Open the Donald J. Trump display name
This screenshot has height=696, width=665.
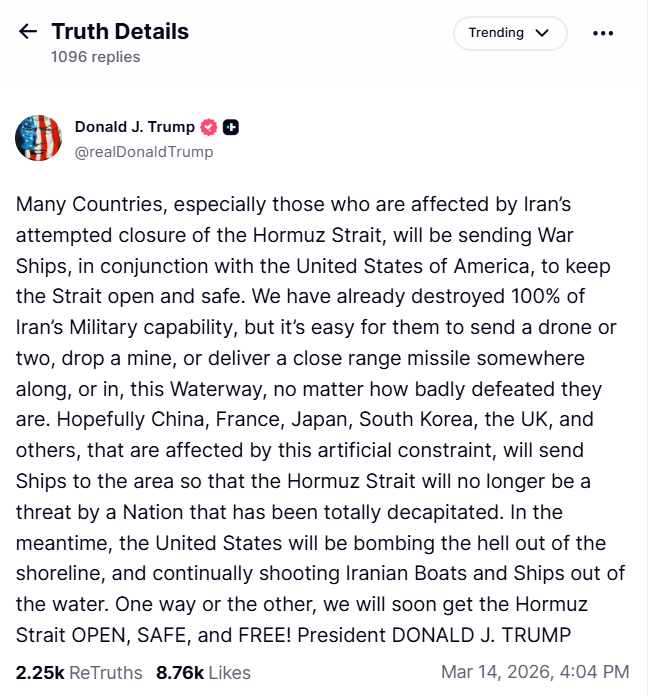pos(135,127)
